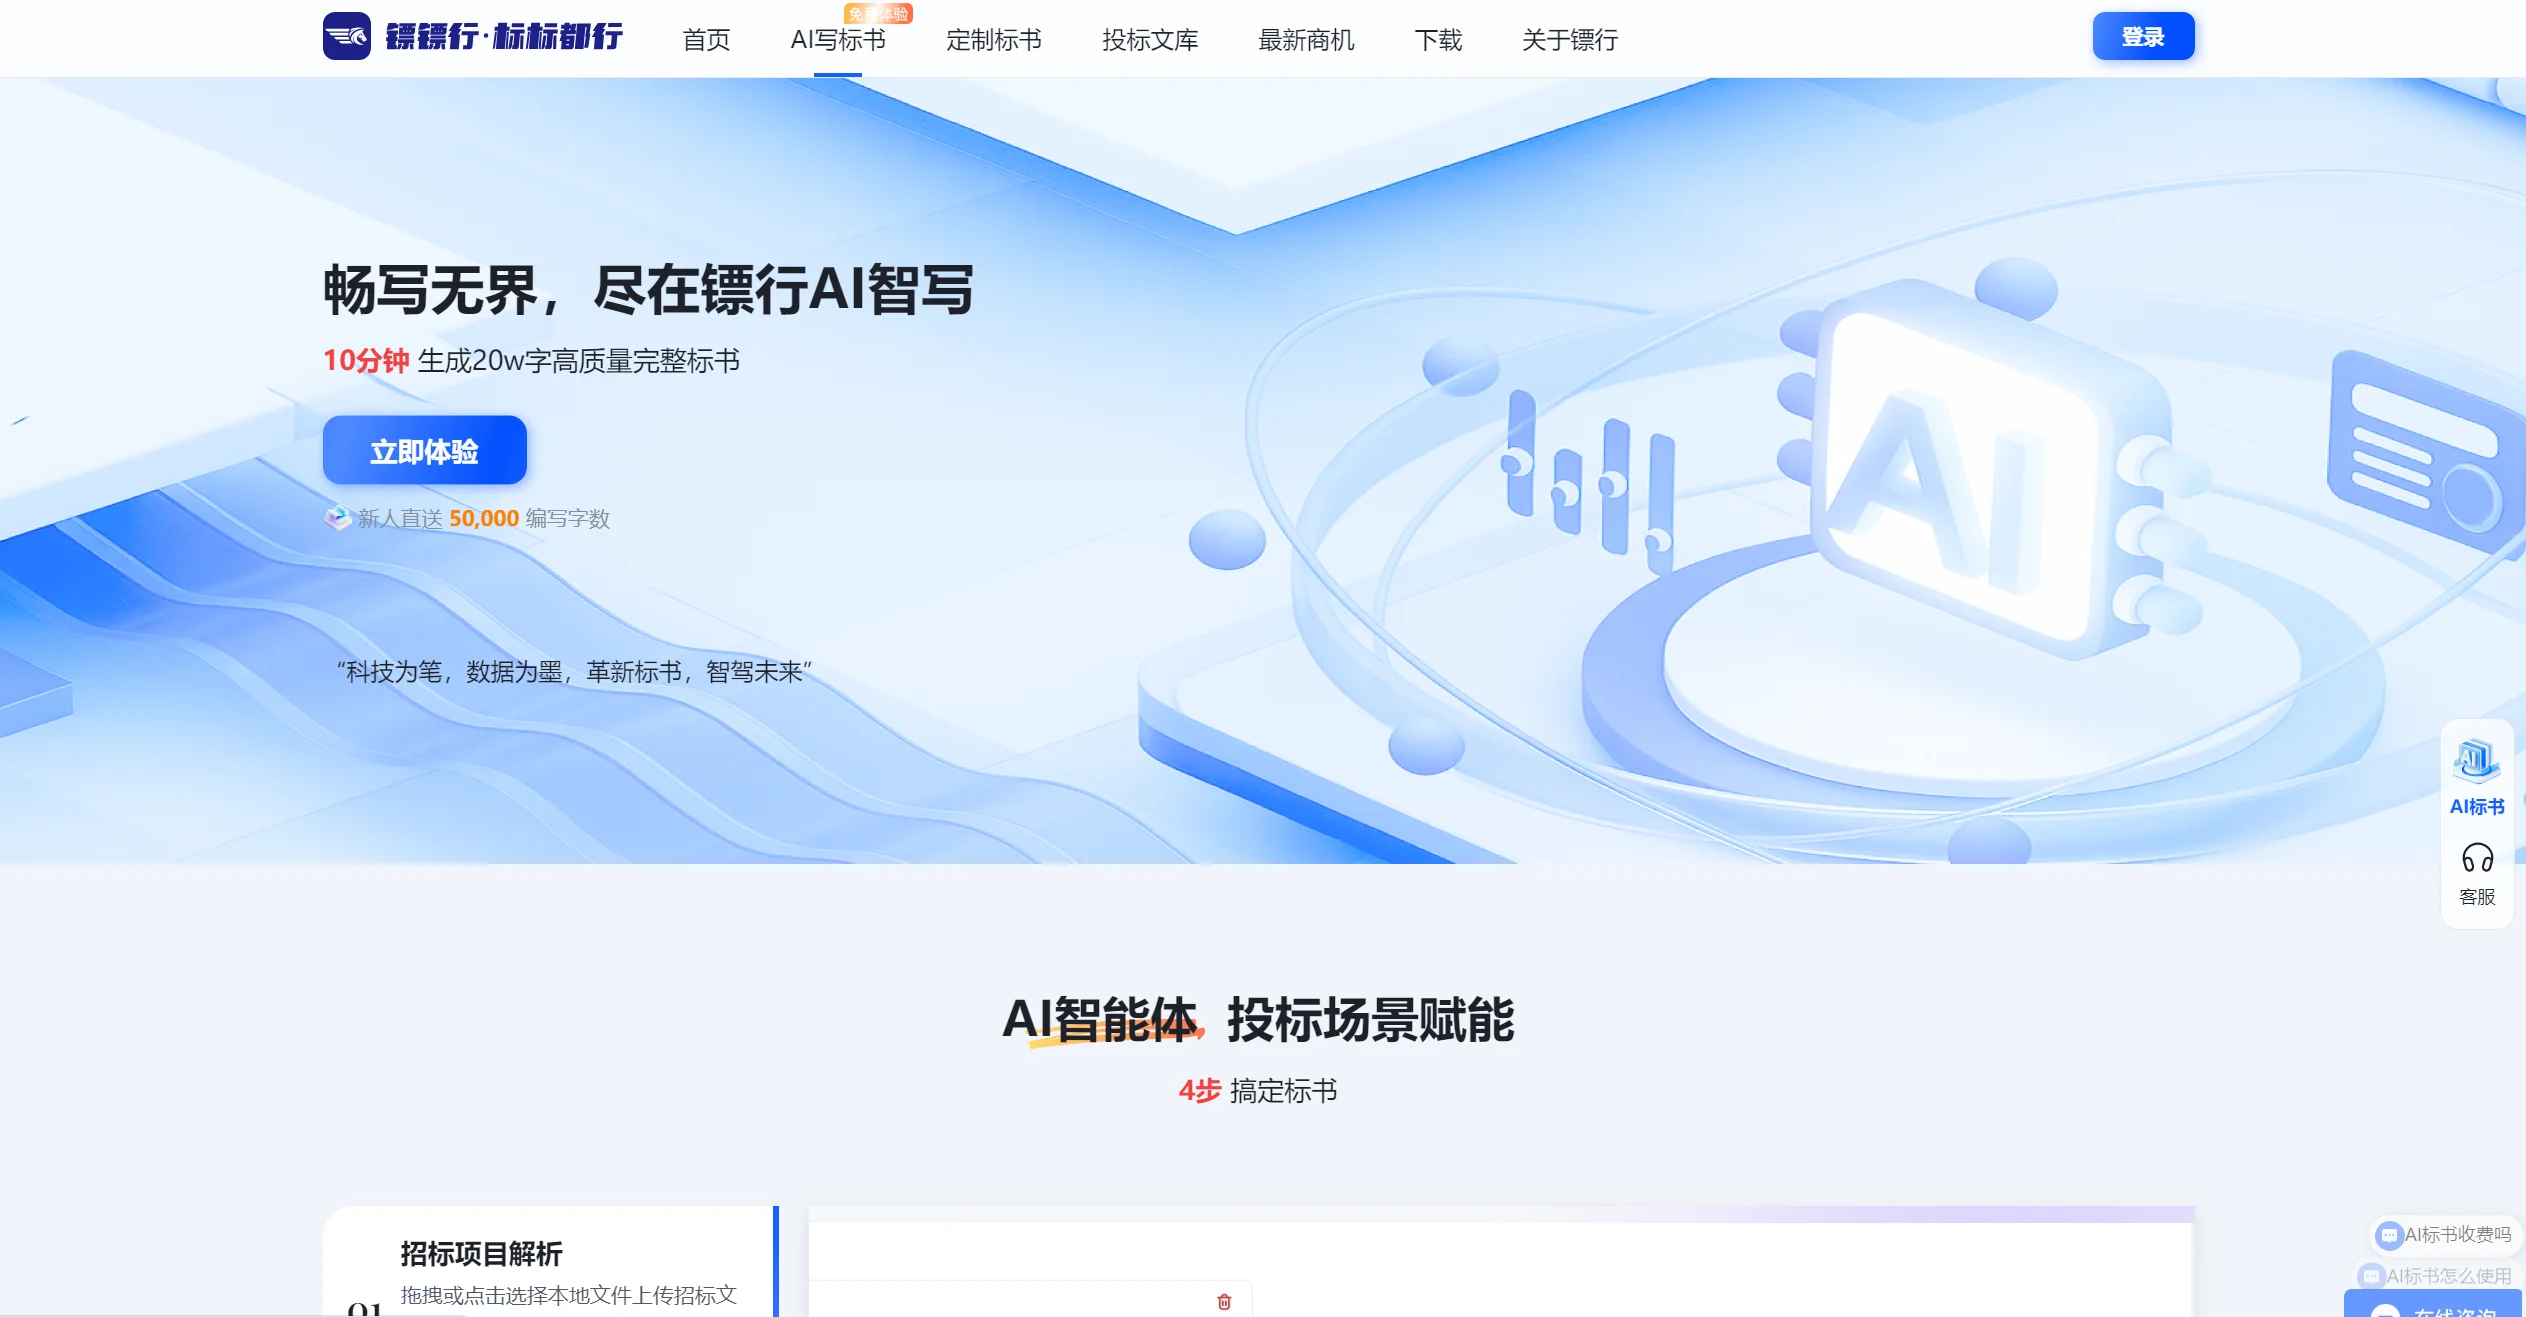Screen dimensions: 2526x1317
Task: Open the AI标书 panel from the right sidebar
Action: pos(2476,775)
